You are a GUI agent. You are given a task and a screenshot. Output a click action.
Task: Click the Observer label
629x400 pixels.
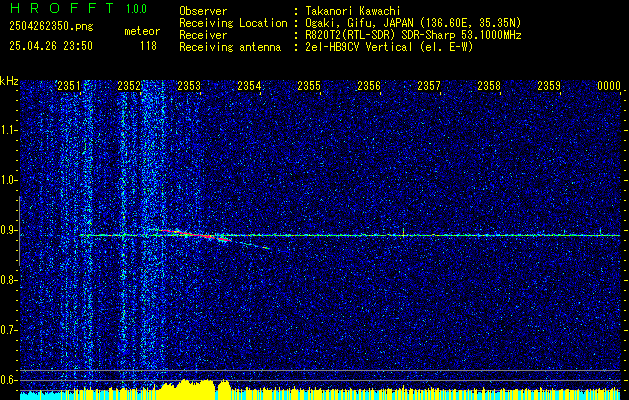(203, 11)
